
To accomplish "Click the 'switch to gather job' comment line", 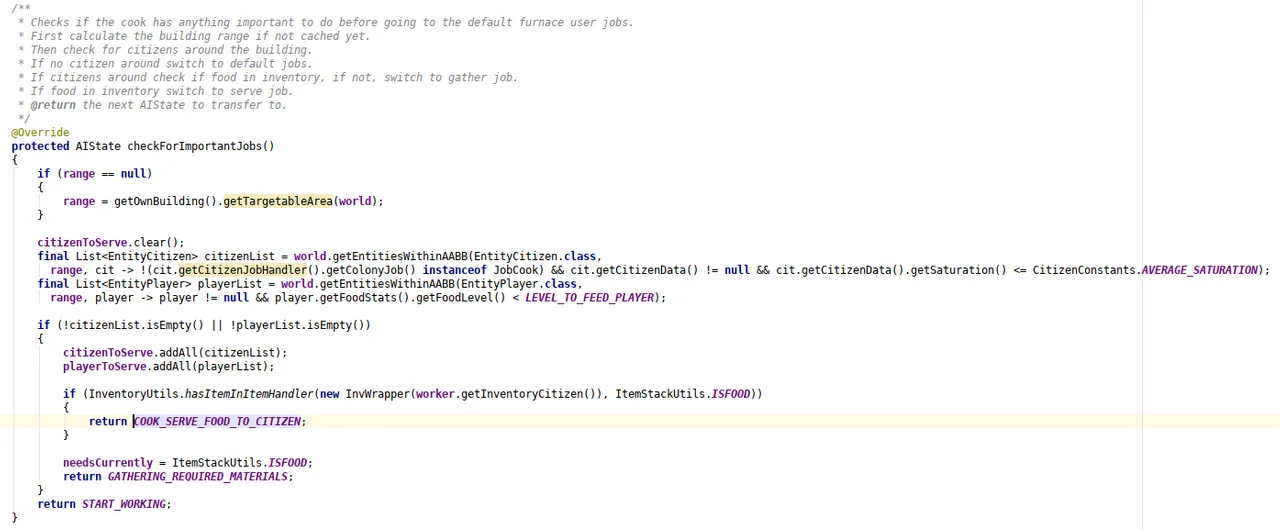I will click(268, 78).
